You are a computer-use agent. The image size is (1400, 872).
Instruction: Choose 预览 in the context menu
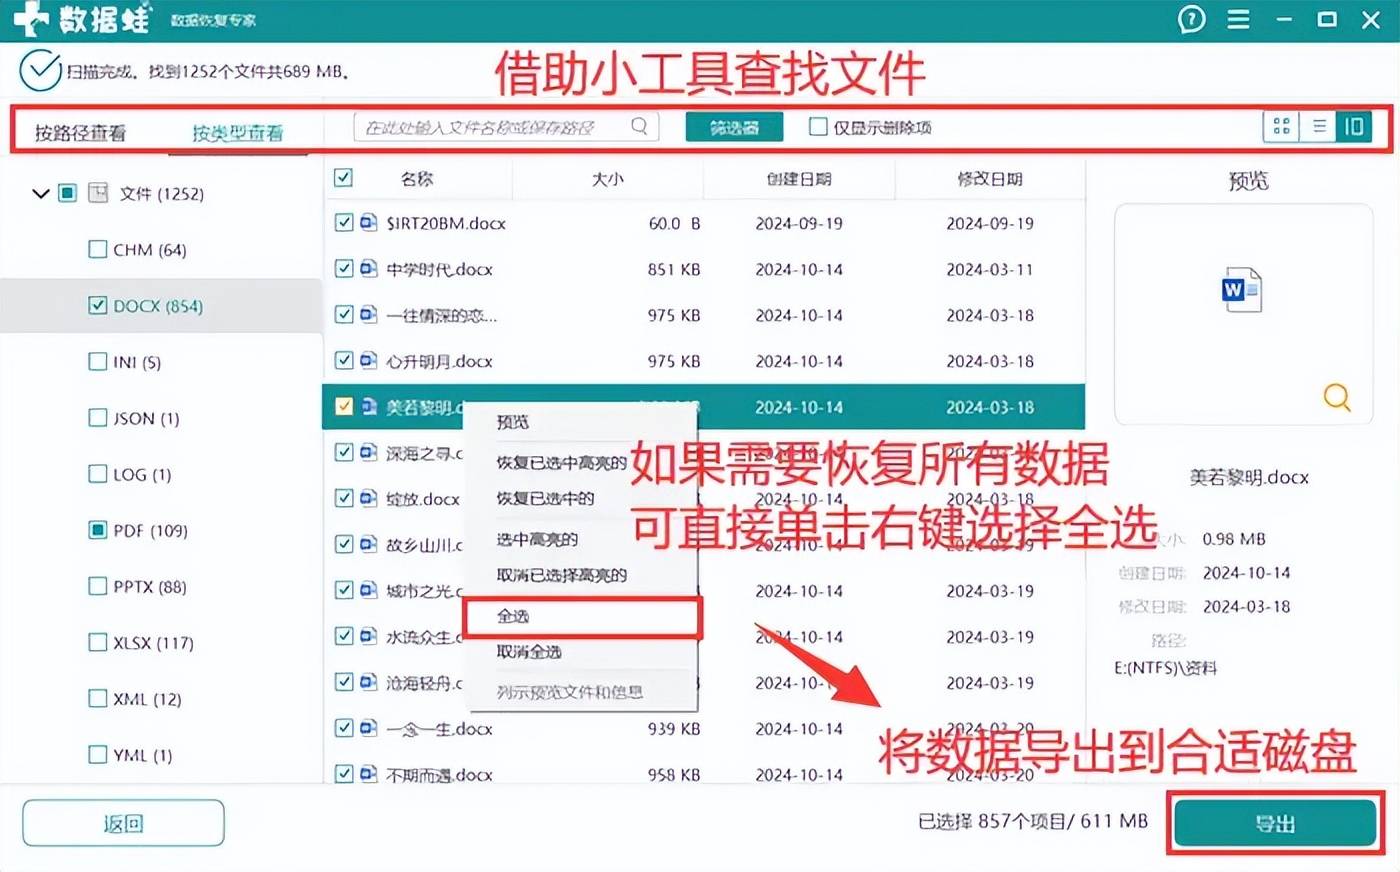pos(513,422)
